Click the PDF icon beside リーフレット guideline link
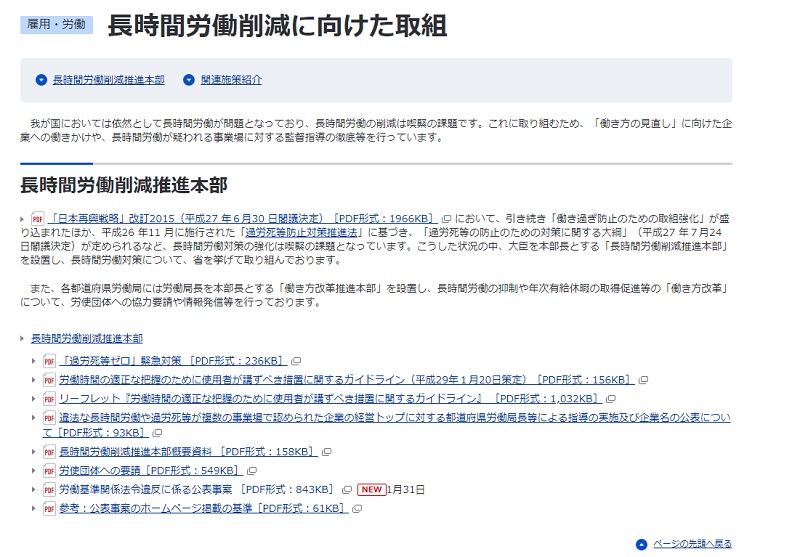The height and width of the screenshot is (557, 800). point(49,398)
